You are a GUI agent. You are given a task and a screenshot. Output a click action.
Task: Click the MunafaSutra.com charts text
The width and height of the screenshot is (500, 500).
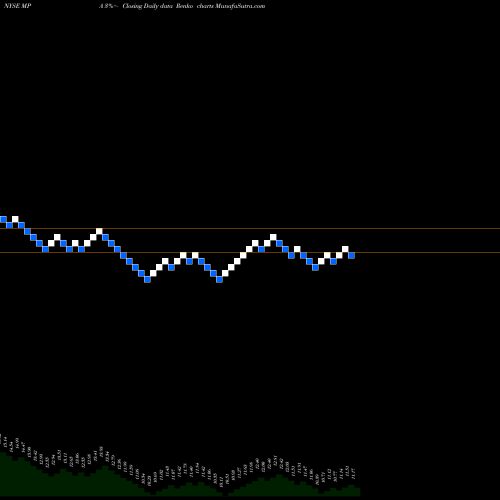tap(231, 6)
